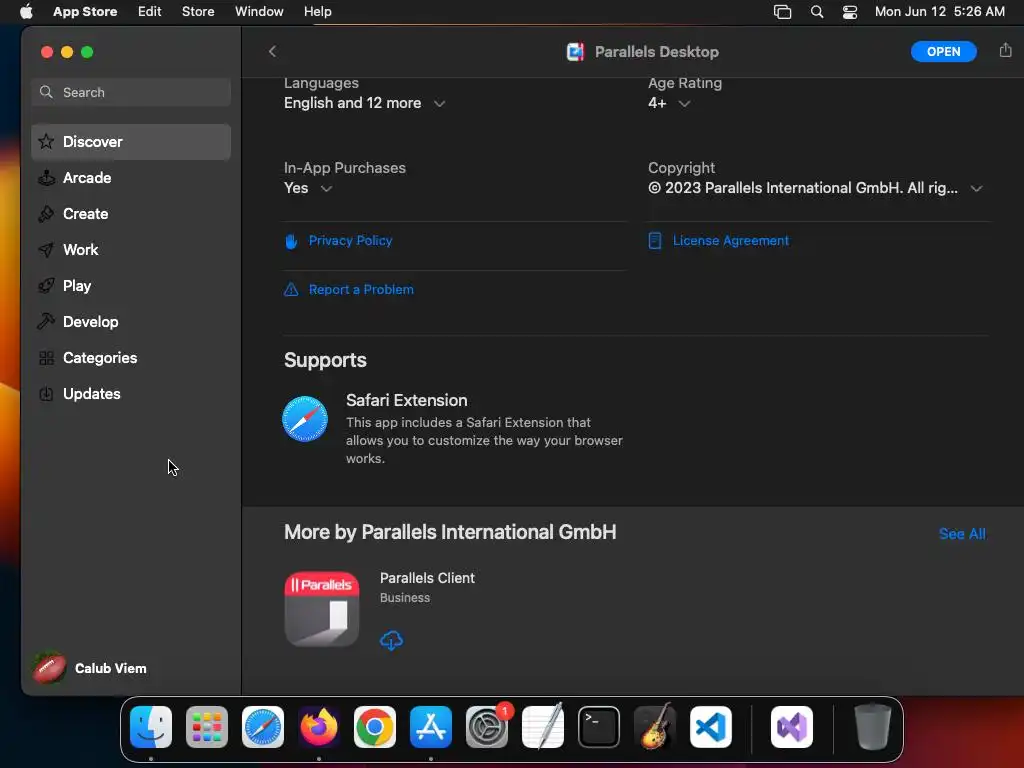This screenshot has width=1024, height=768.
Task: Open the Parallels Client app thumbnail
Action: [x=322, y=609]
